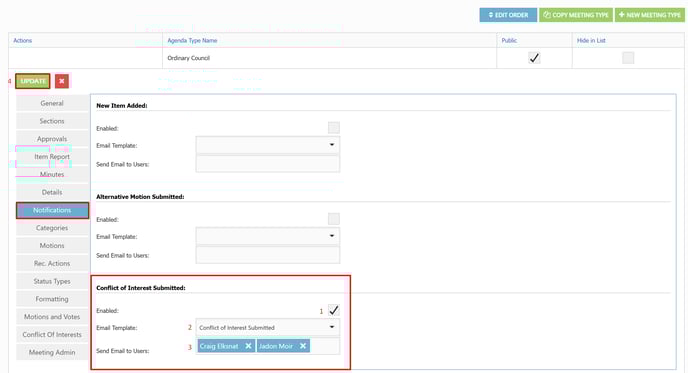The height and width of the screenshot is (373, 688).
Task: Click the Update button
Action: tap(33, 81)
